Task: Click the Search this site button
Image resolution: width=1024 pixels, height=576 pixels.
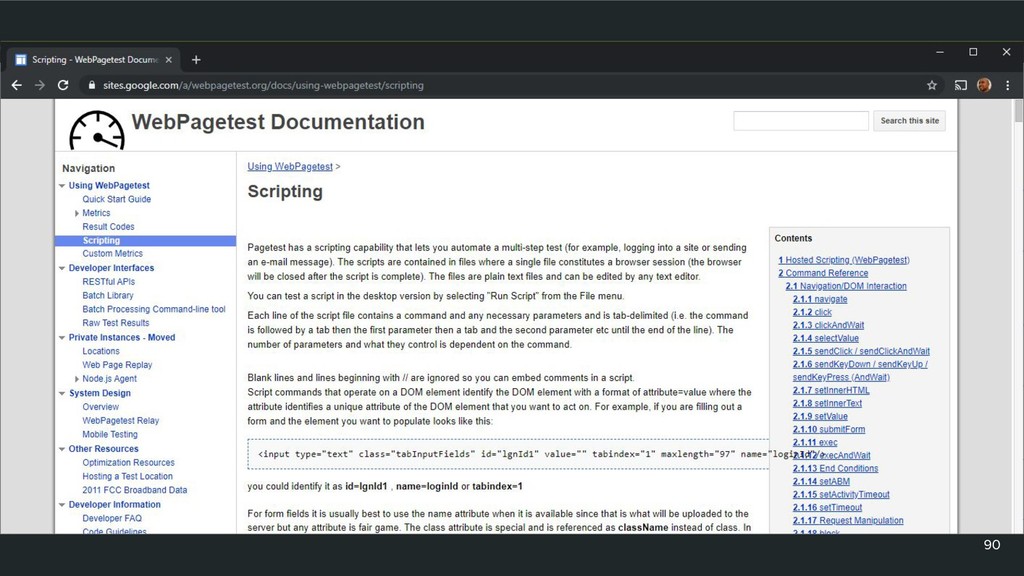Action: 909,121
